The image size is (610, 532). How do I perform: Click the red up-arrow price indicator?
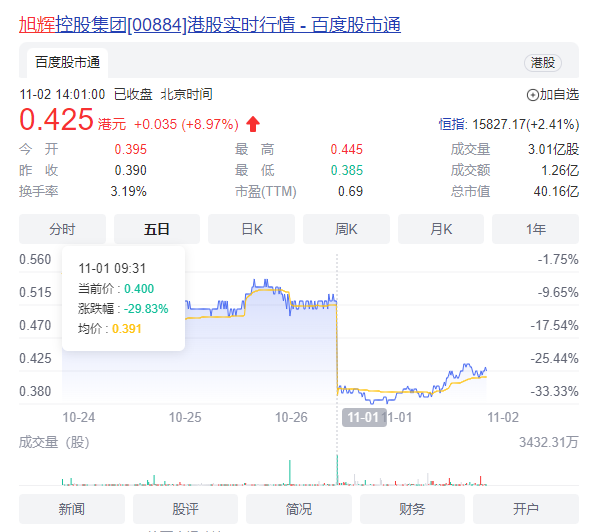253,124
